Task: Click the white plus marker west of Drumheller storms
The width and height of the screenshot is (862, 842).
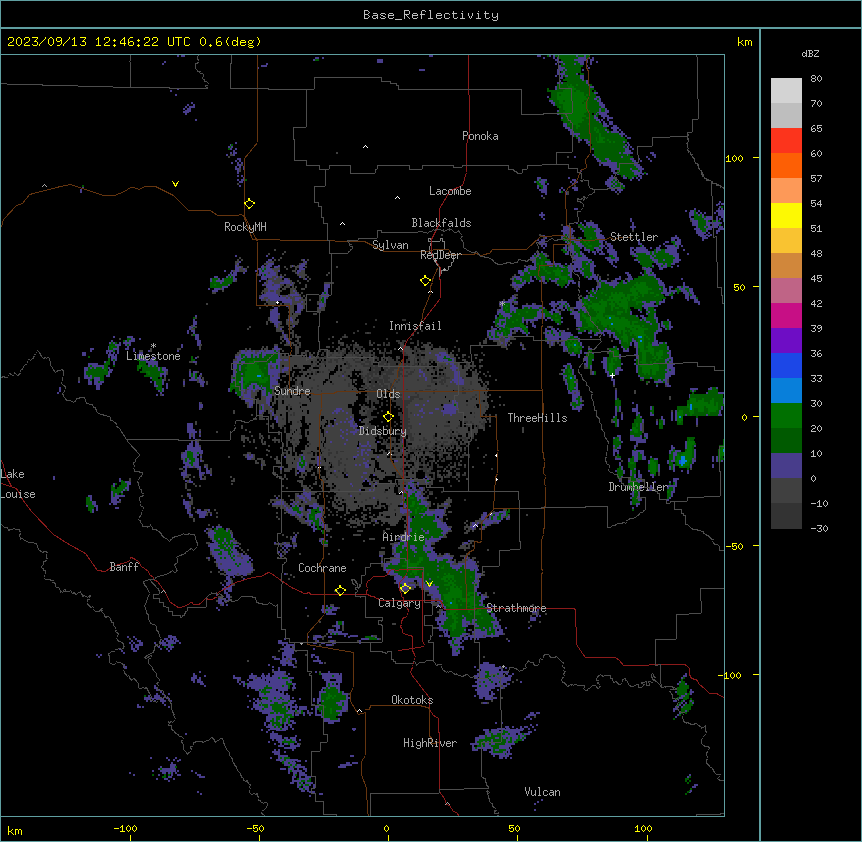Action: click(612, 375)
